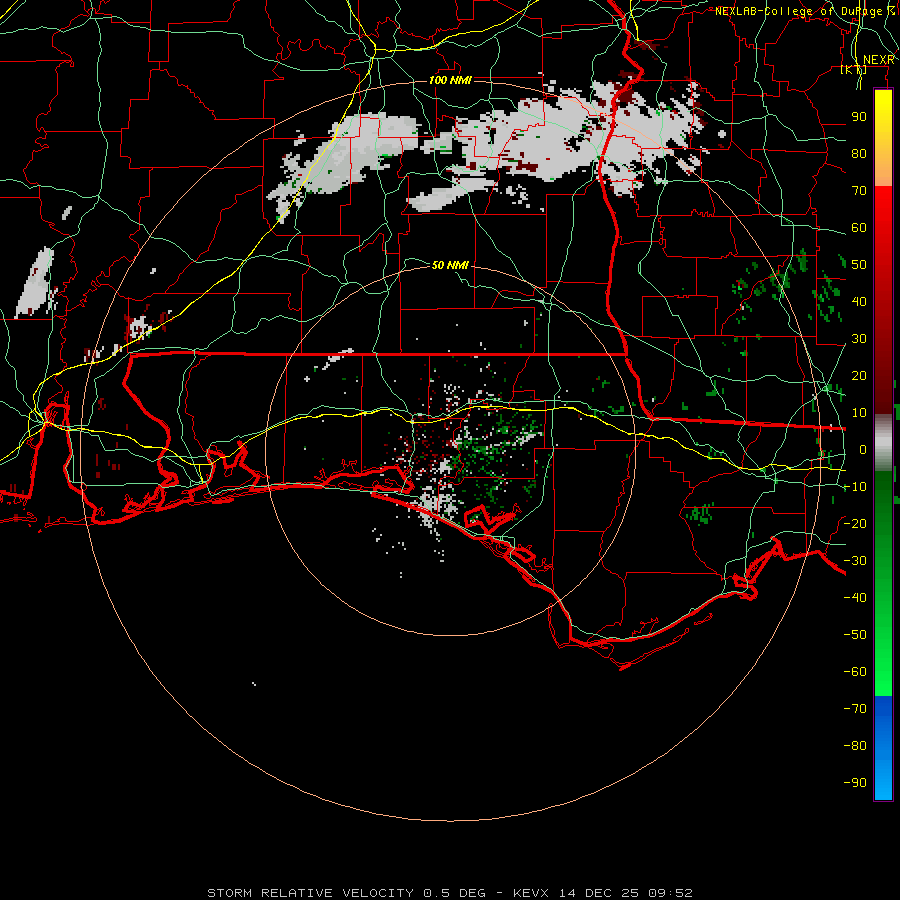Viewport: 900px width, 900px height.
Task: Click the -70 value on velocity scale
Action: [855, 709]
